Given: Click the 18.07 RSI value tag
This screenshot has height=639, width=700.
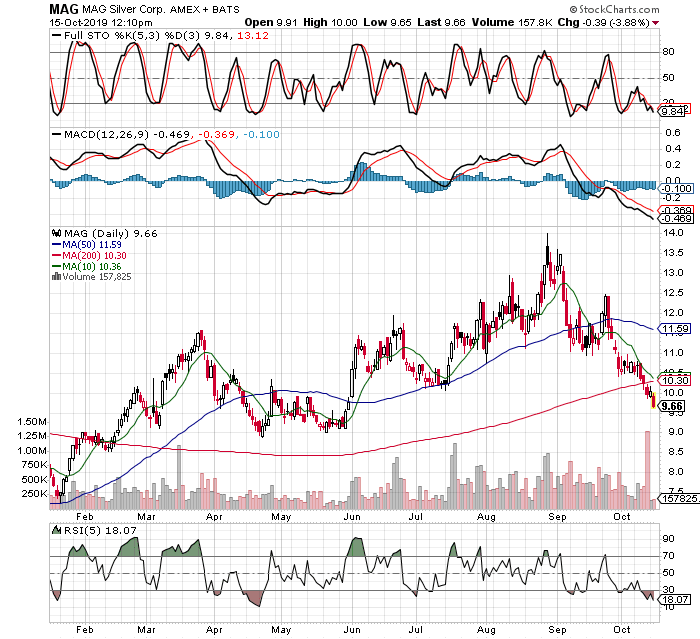Looking at the screenshot, I should [677, 599].
